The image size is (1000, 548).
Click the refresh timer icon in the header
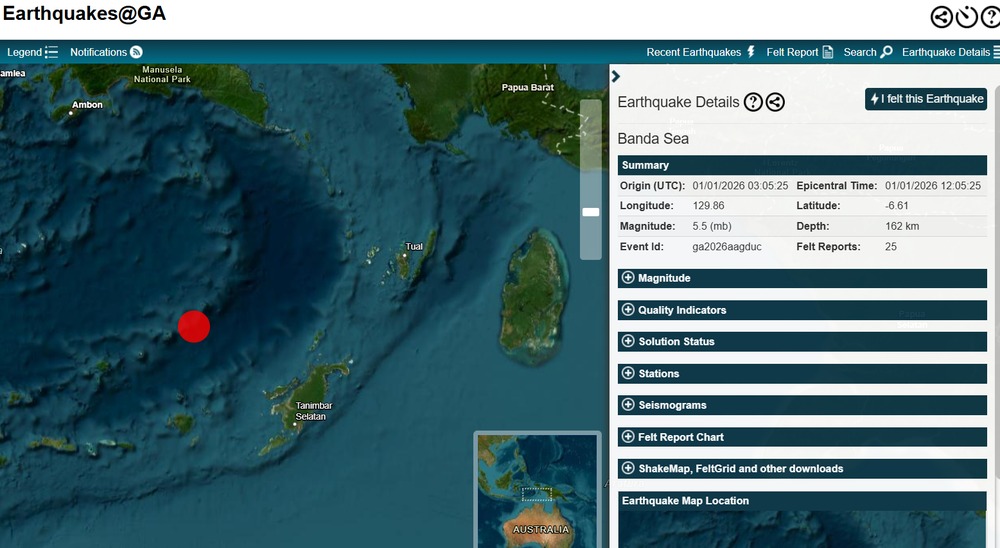tap(966, 17)
